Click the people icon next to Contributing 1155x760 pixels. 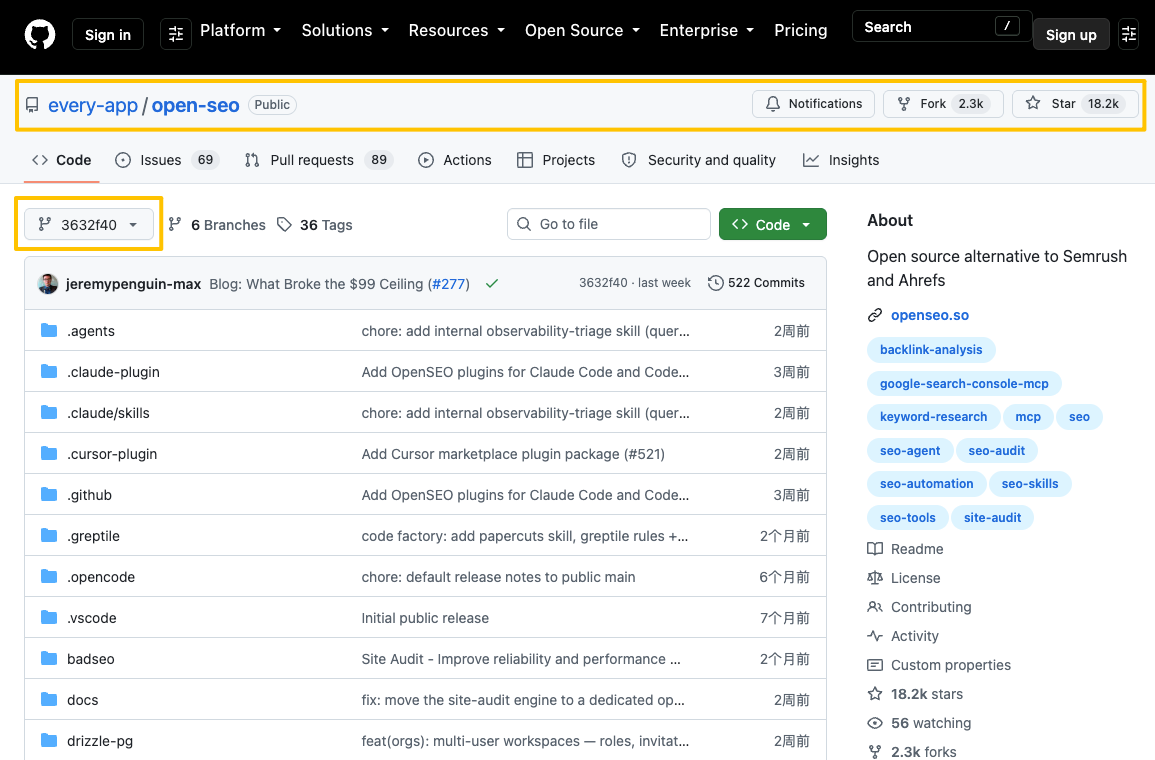click(x=875, y=607)
